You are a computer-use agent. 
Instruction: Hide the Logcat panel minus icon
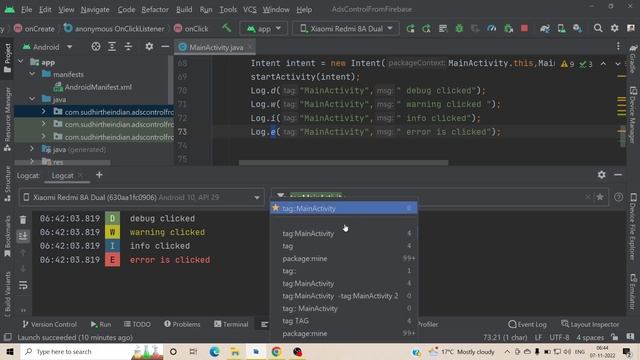[618, 175]
